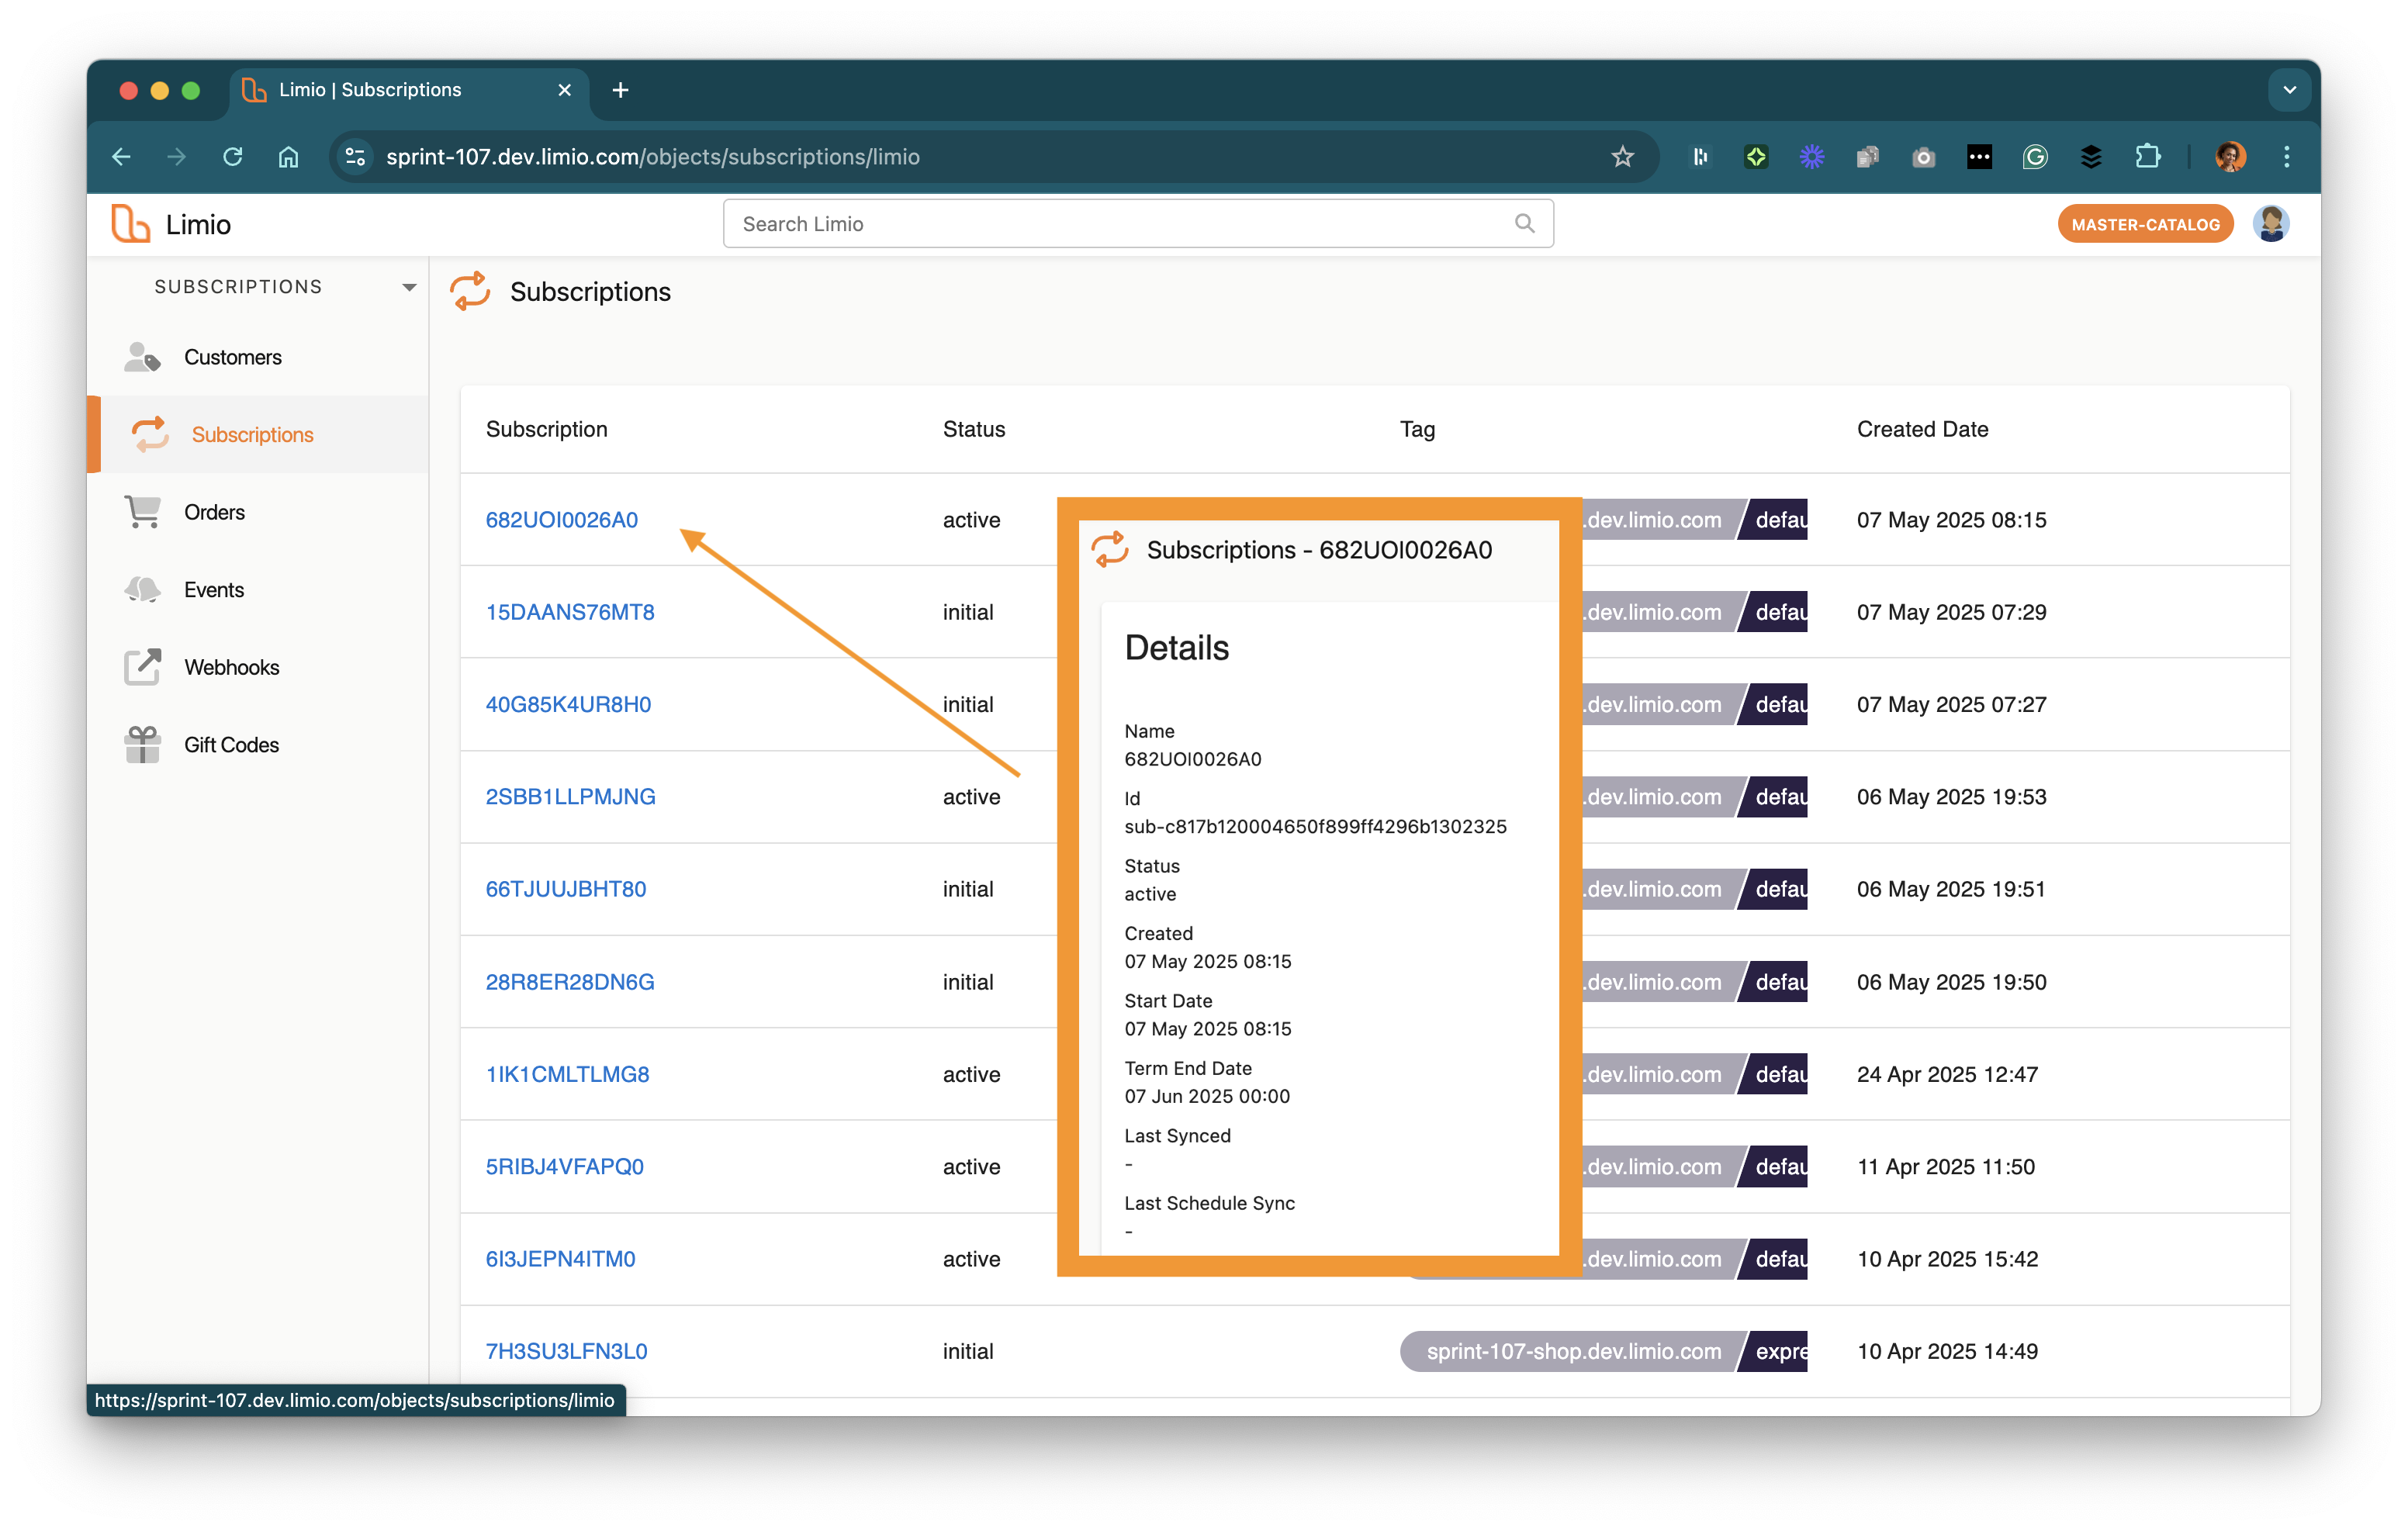Open the tab list chevron dropdown
Screen dimensions: 2408x1531
point(2289,90)
